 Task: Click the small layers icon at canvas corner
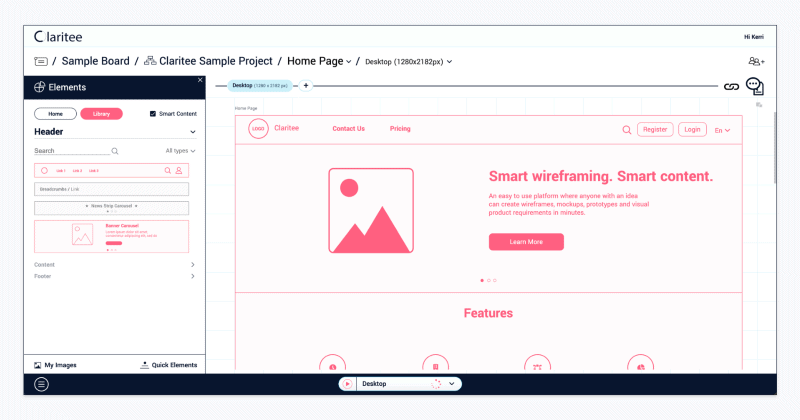click(x=759, y=105)
